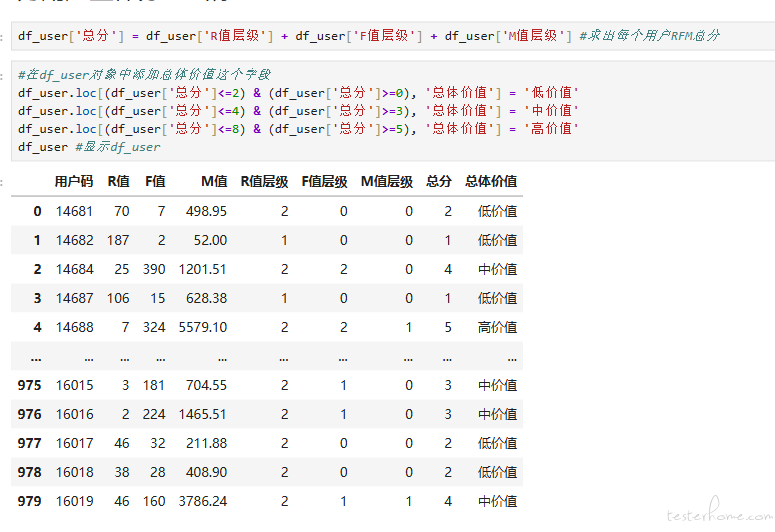Click row index 979 in the dataframe
The height and width of the screenshot is (532, 775).
point(30,501)
